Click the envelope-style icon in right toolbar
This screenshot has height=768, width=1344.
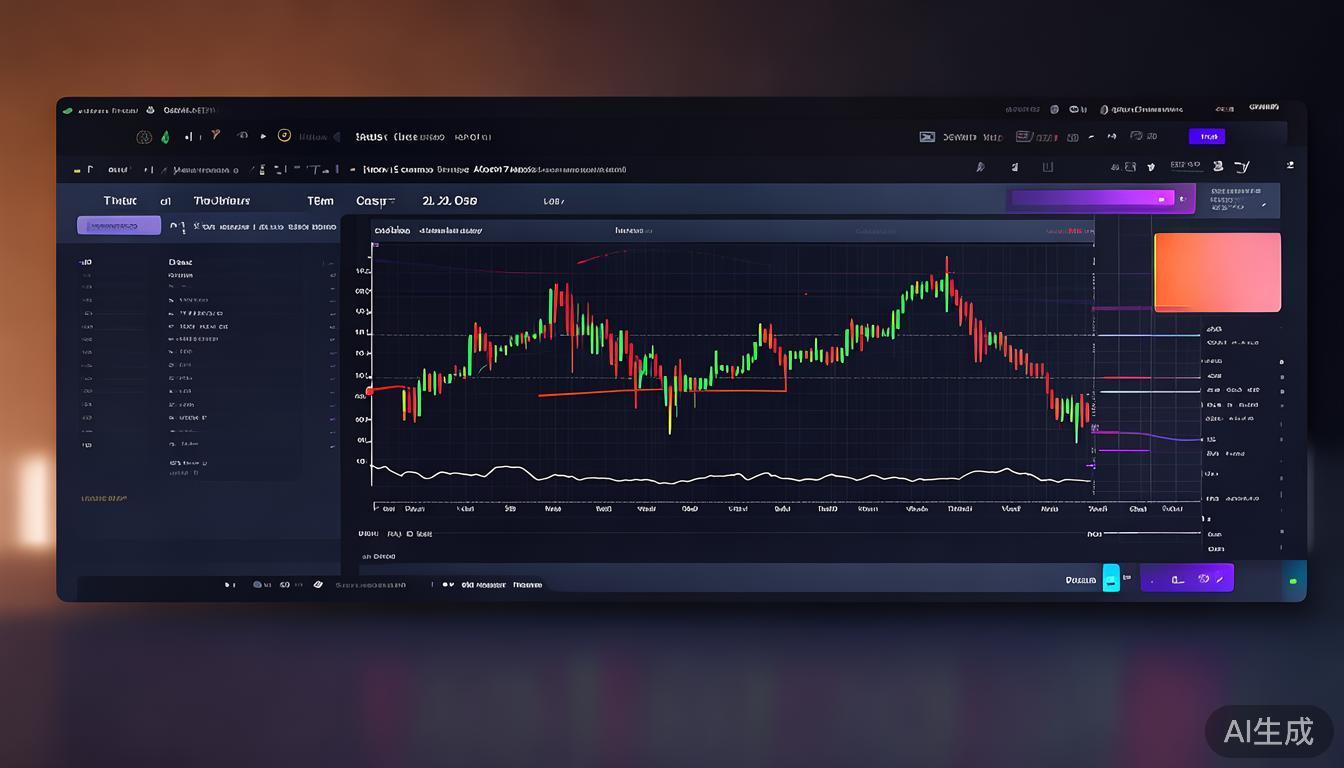pos(927,137)
